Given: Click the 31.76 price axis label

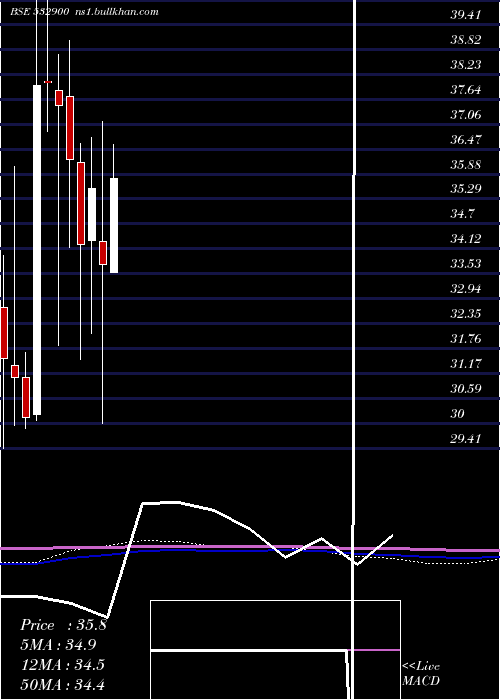Looking at the screenshot, I should 465,339.
